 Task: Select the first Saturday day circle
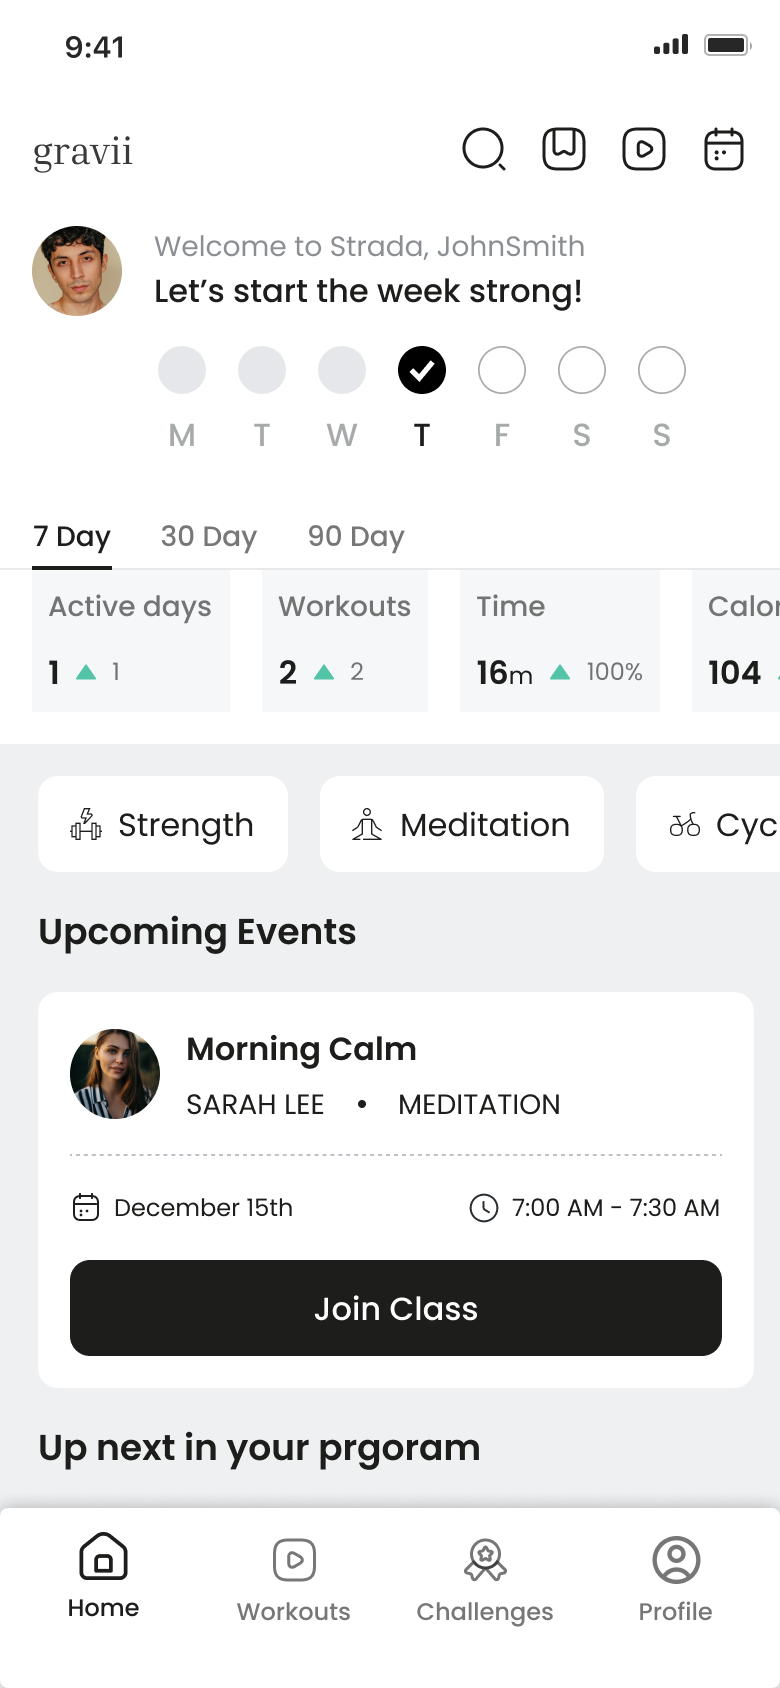pos(582,371)
